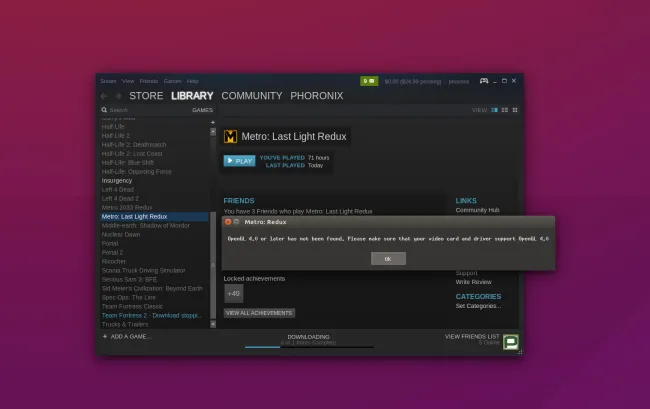The height and width of the screenshot is (409, 650).
Task: Select Scania Truck Driving Simulator
Action: (143, 271)
